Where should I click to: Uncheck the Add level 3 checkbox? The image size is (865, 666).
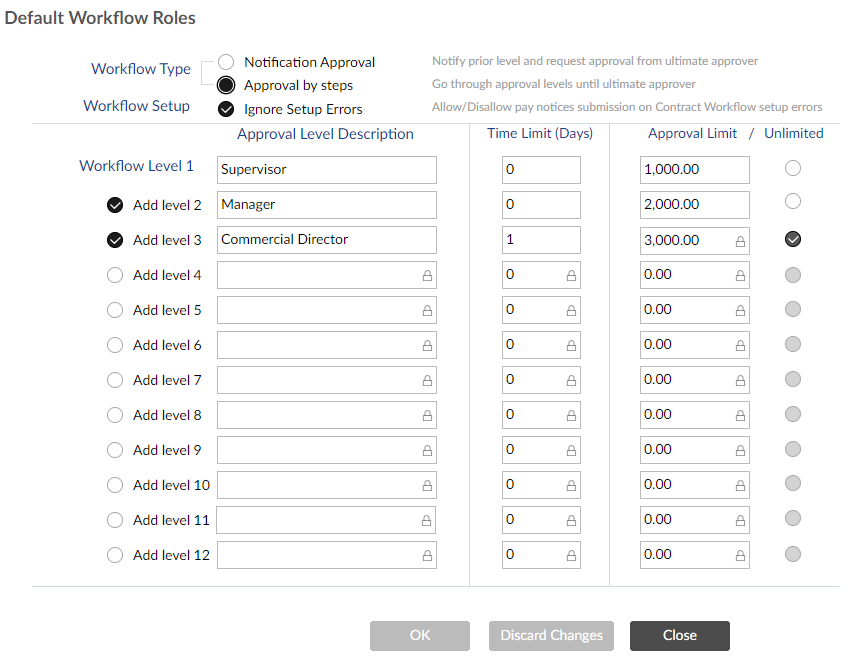point(115,240)
